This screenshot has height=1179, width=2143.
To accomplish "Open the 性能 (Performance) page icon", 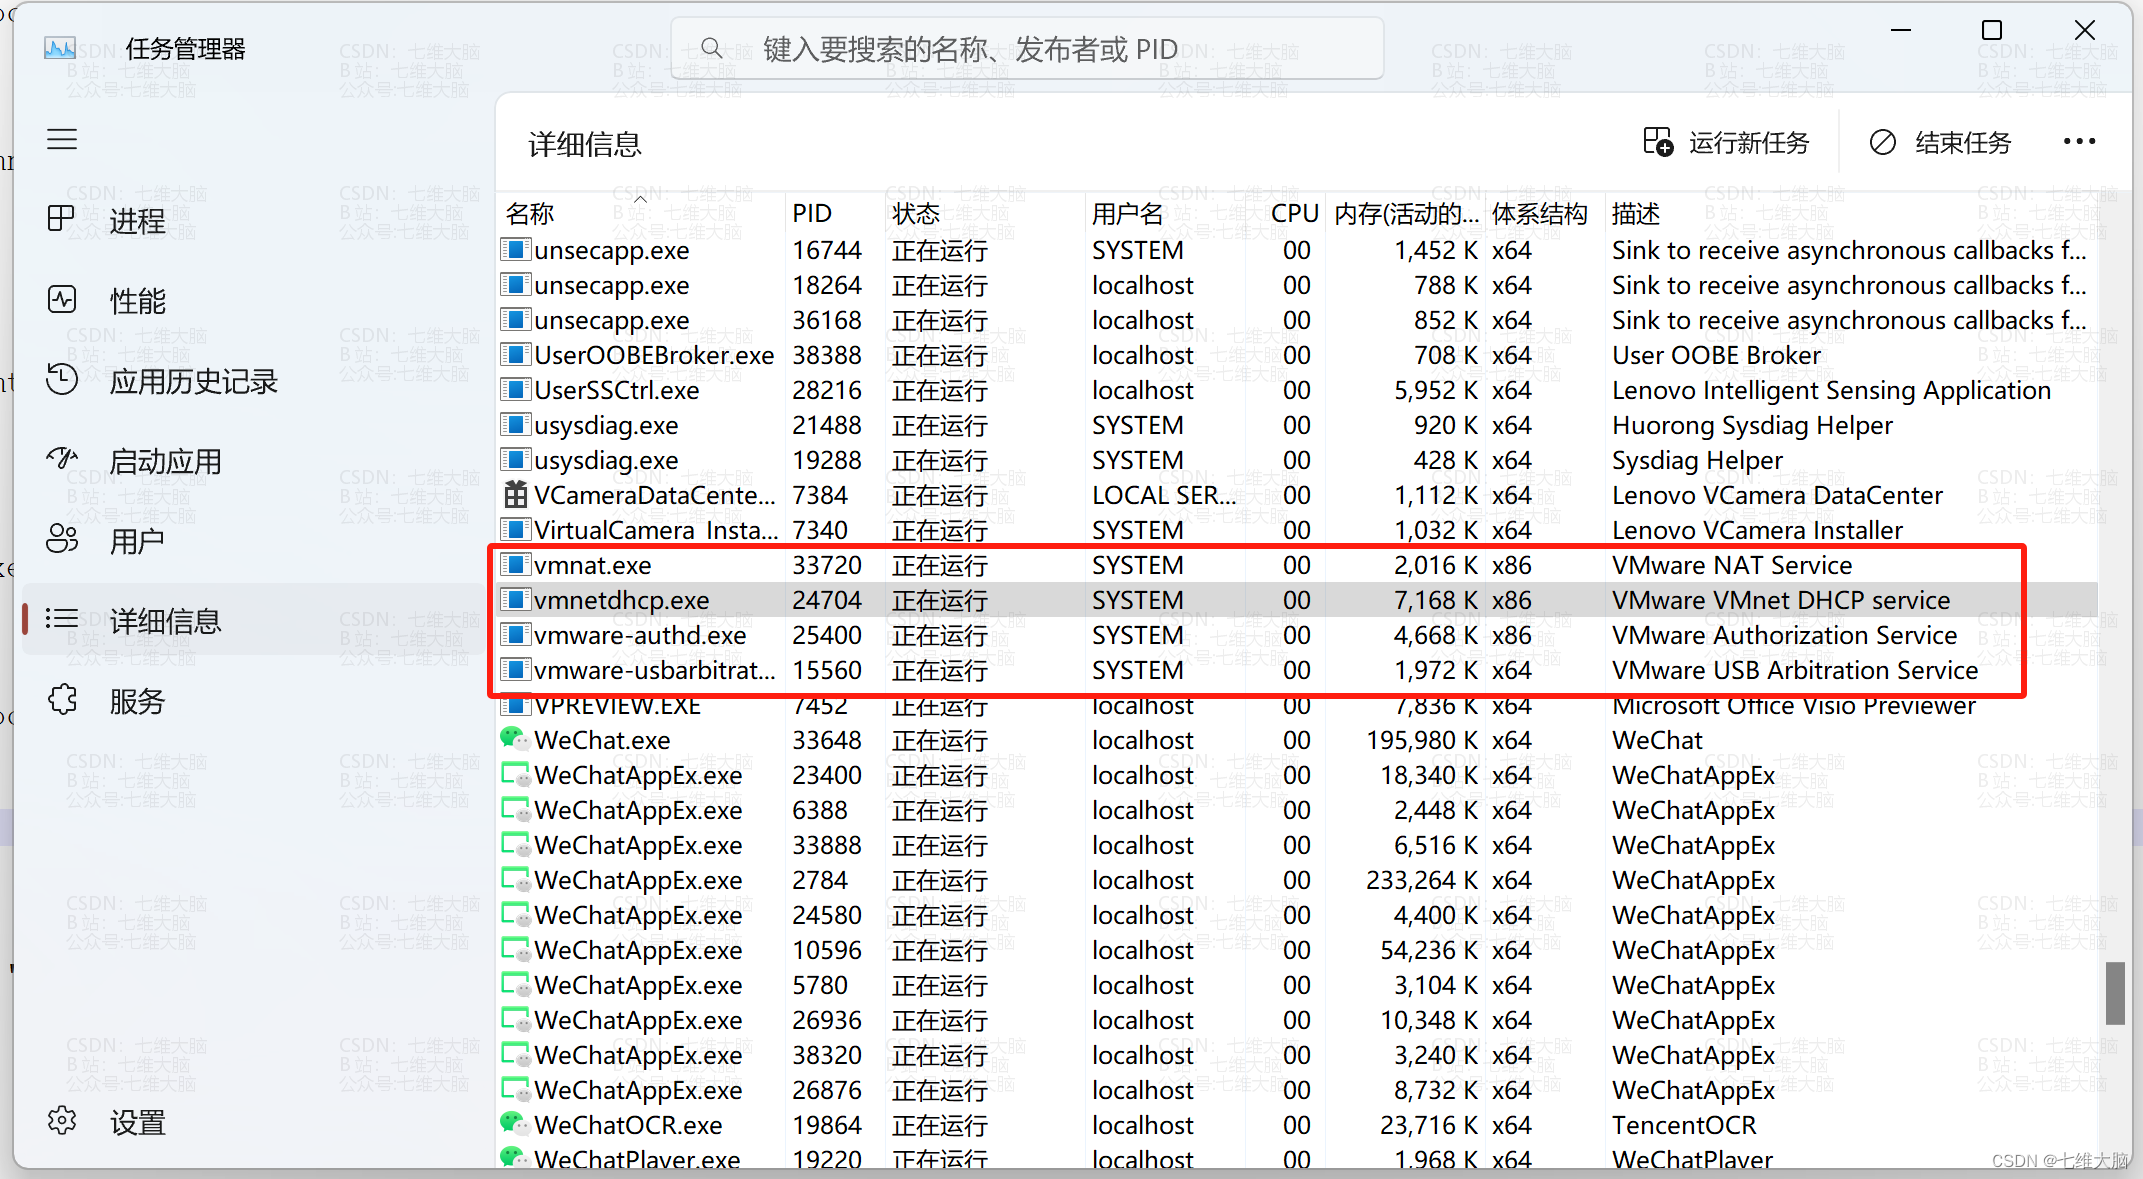I will pos(62,300).
